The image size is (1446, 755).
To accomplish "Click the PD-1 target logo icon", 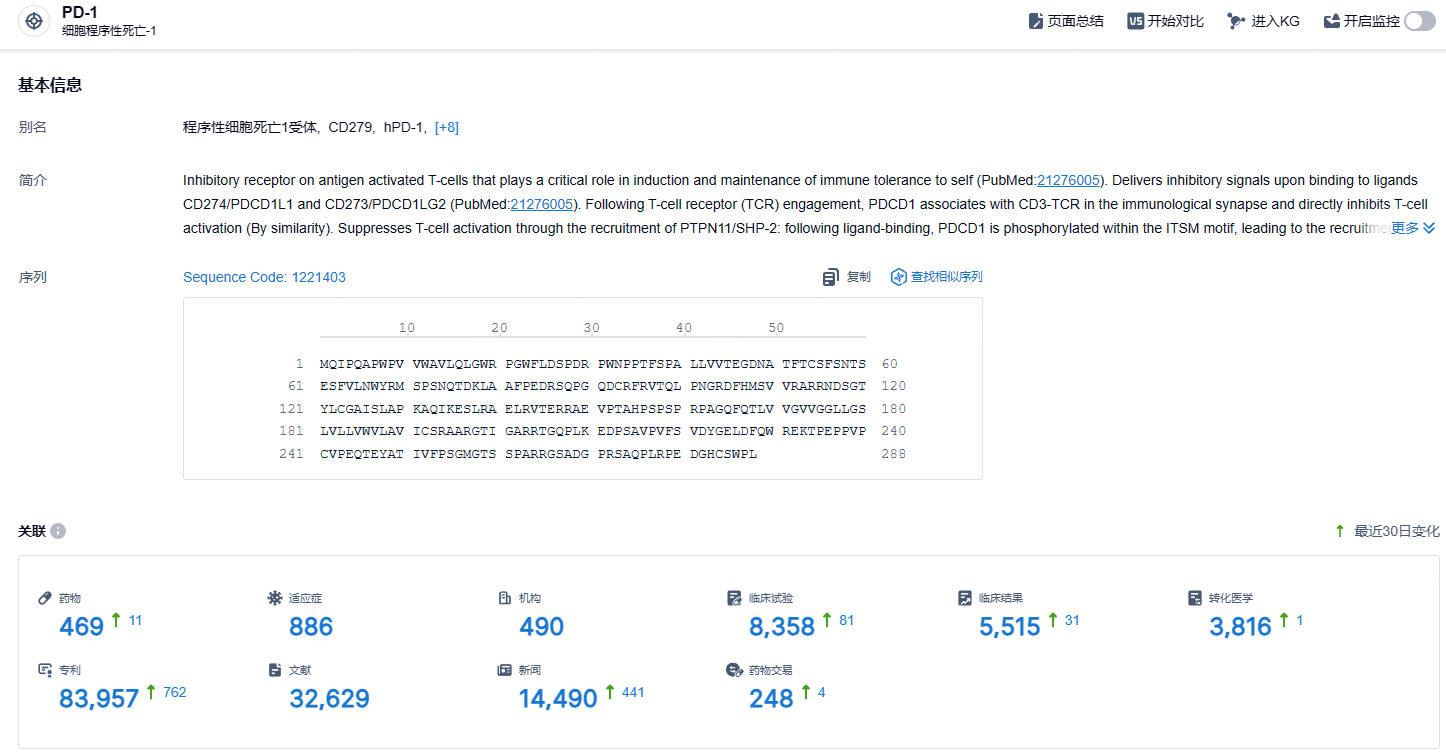I will tap(34, 21).
